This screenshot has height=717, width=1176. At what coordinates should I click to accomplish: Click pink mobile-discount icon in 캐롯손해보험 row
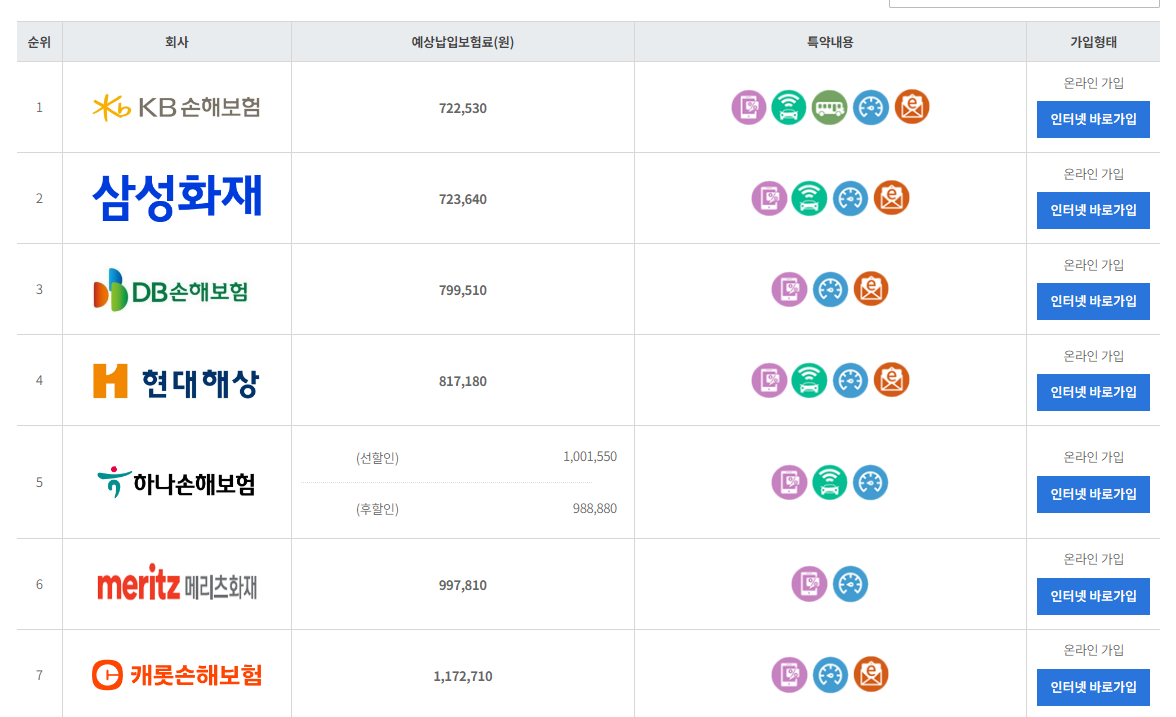[789, 674]
